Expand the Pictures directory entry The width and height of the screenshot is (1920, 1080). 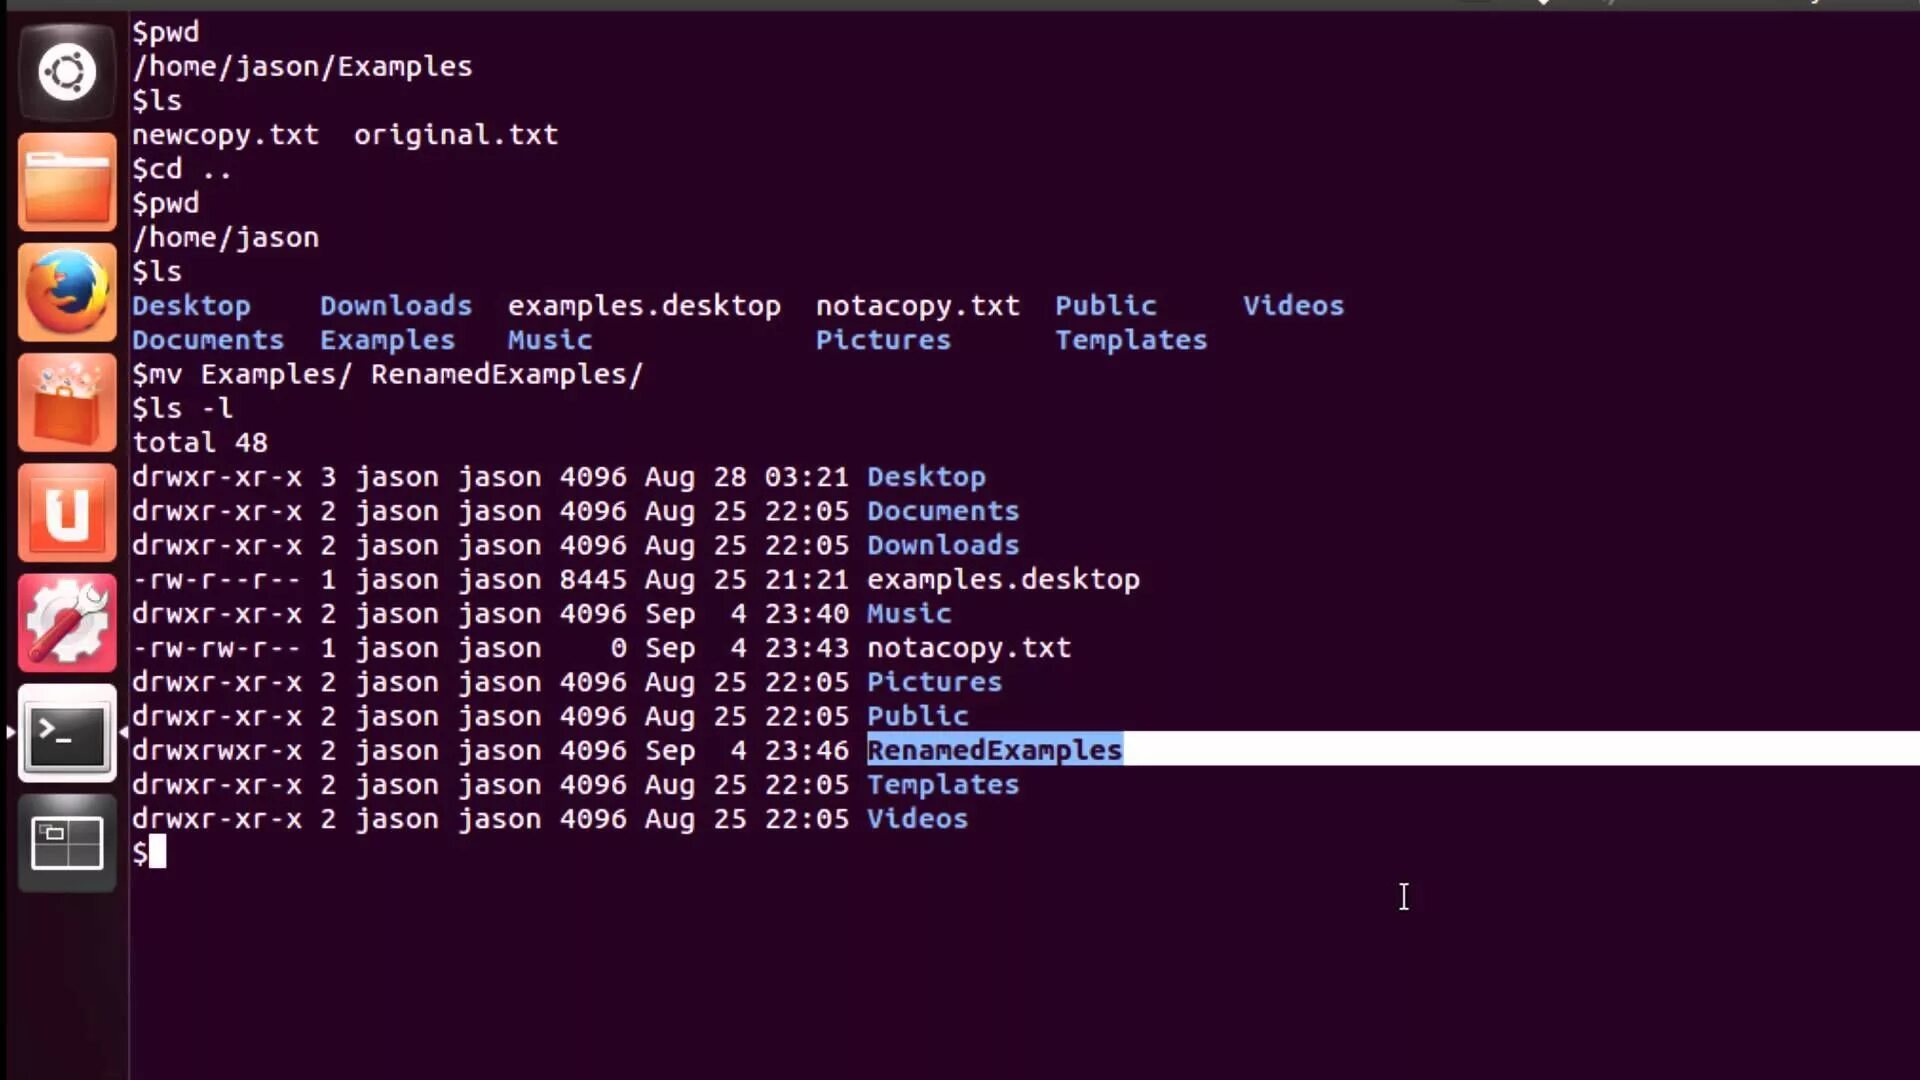tap(935, 682)
